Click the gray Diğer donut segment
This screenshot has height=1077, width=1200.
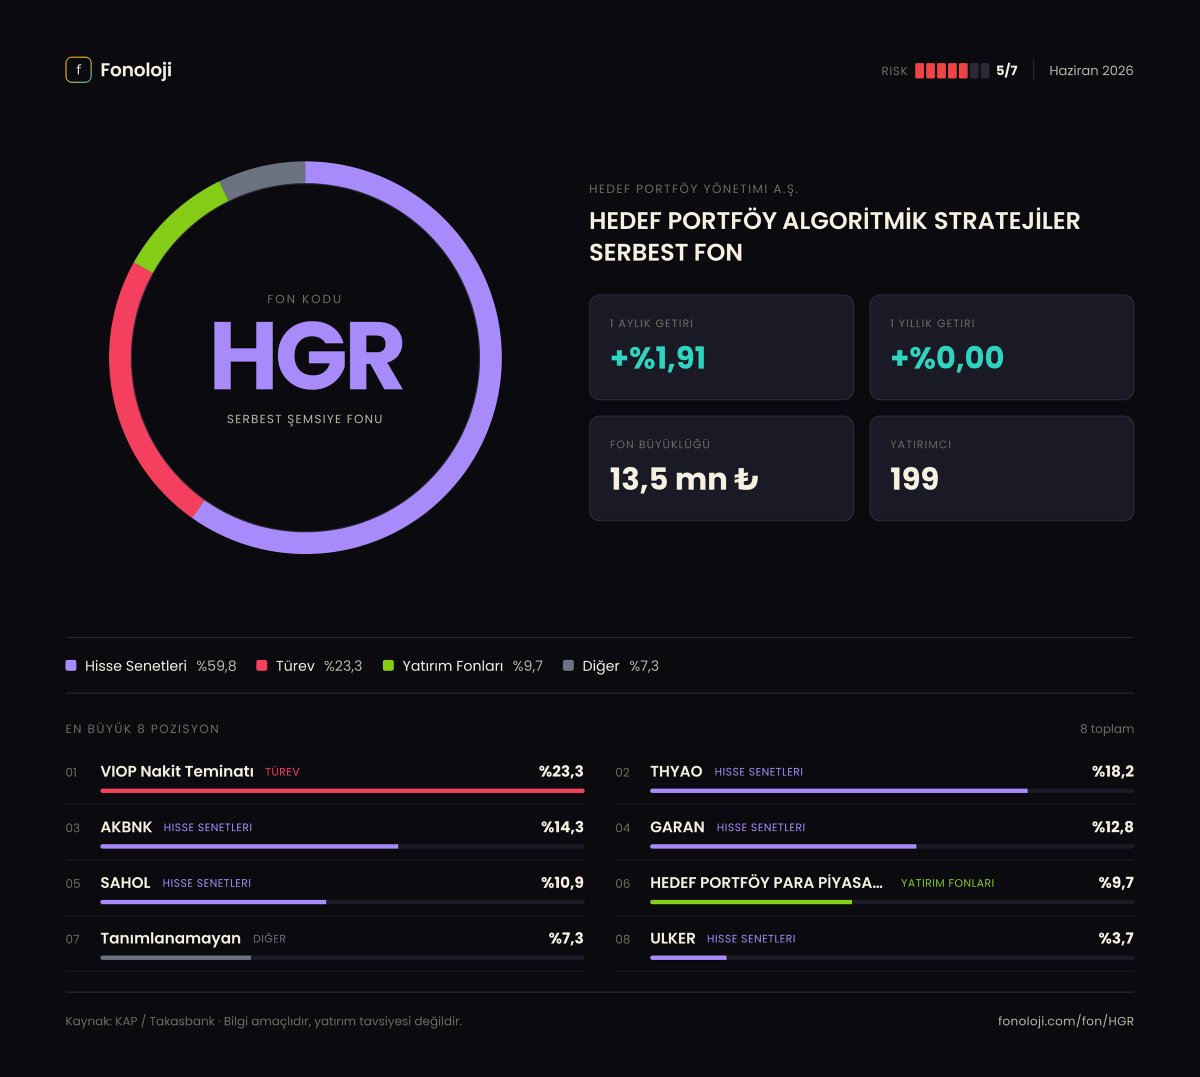[262, 177]
